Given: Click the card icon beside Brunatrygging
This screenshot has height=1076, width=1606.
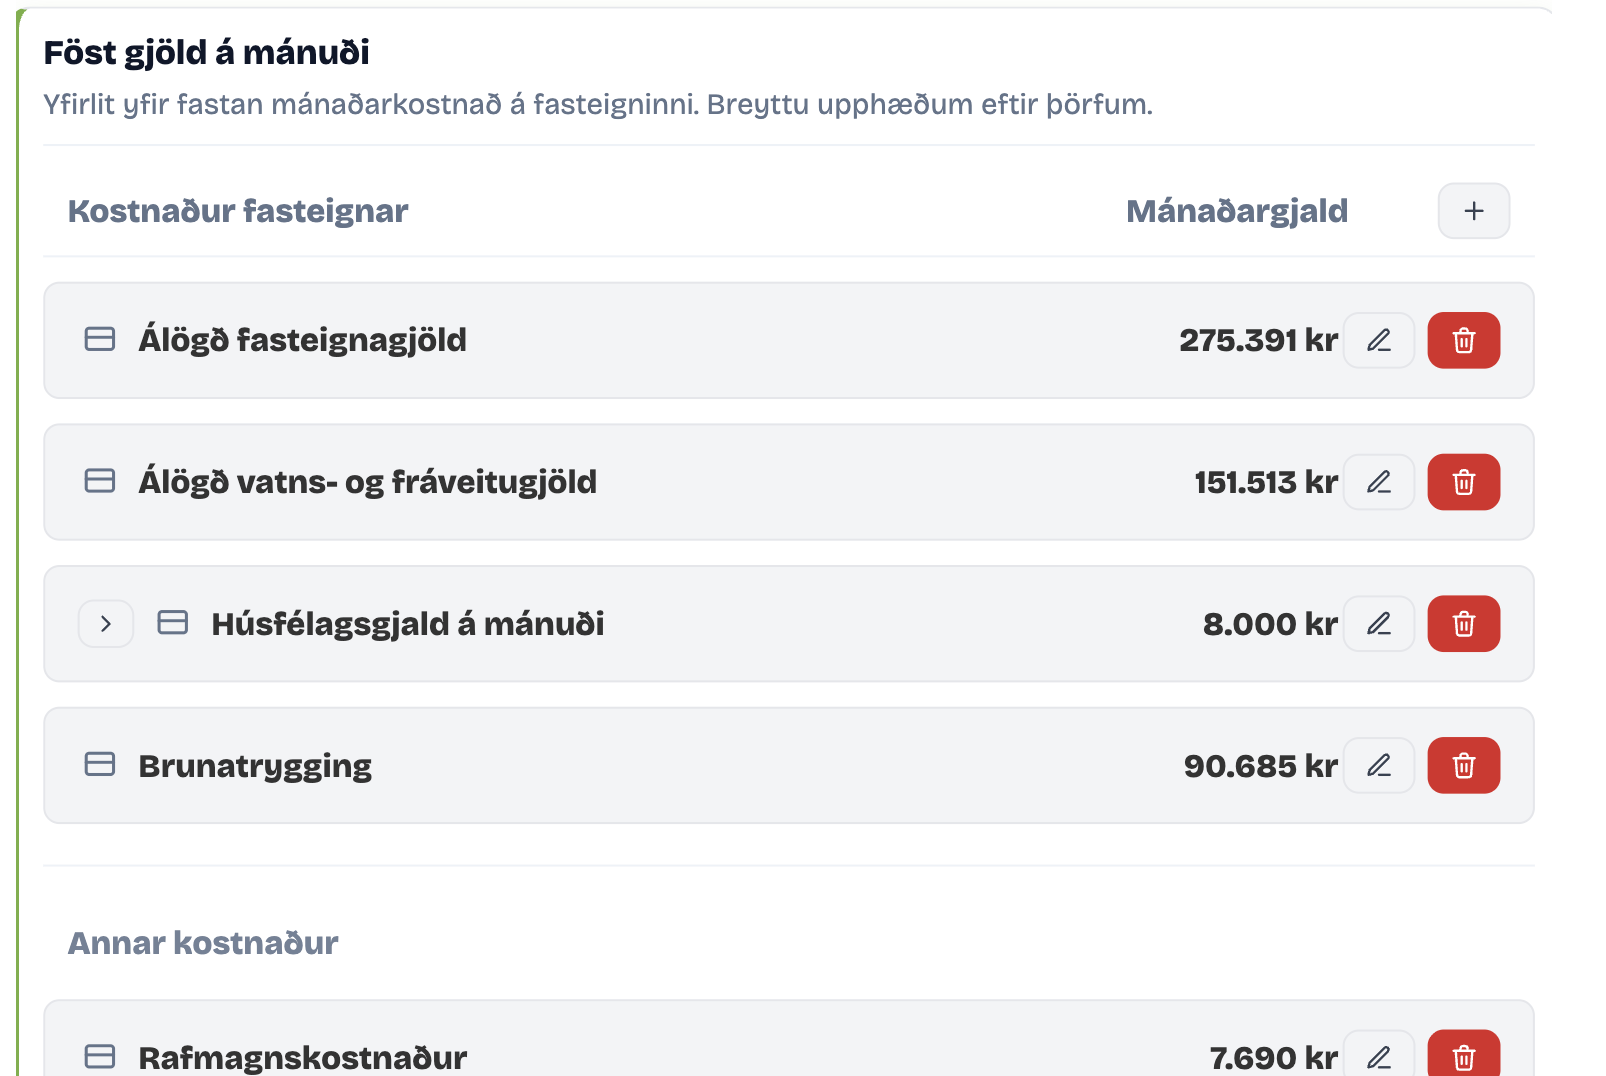Looking at the screenshot, I should pos(99,765).
